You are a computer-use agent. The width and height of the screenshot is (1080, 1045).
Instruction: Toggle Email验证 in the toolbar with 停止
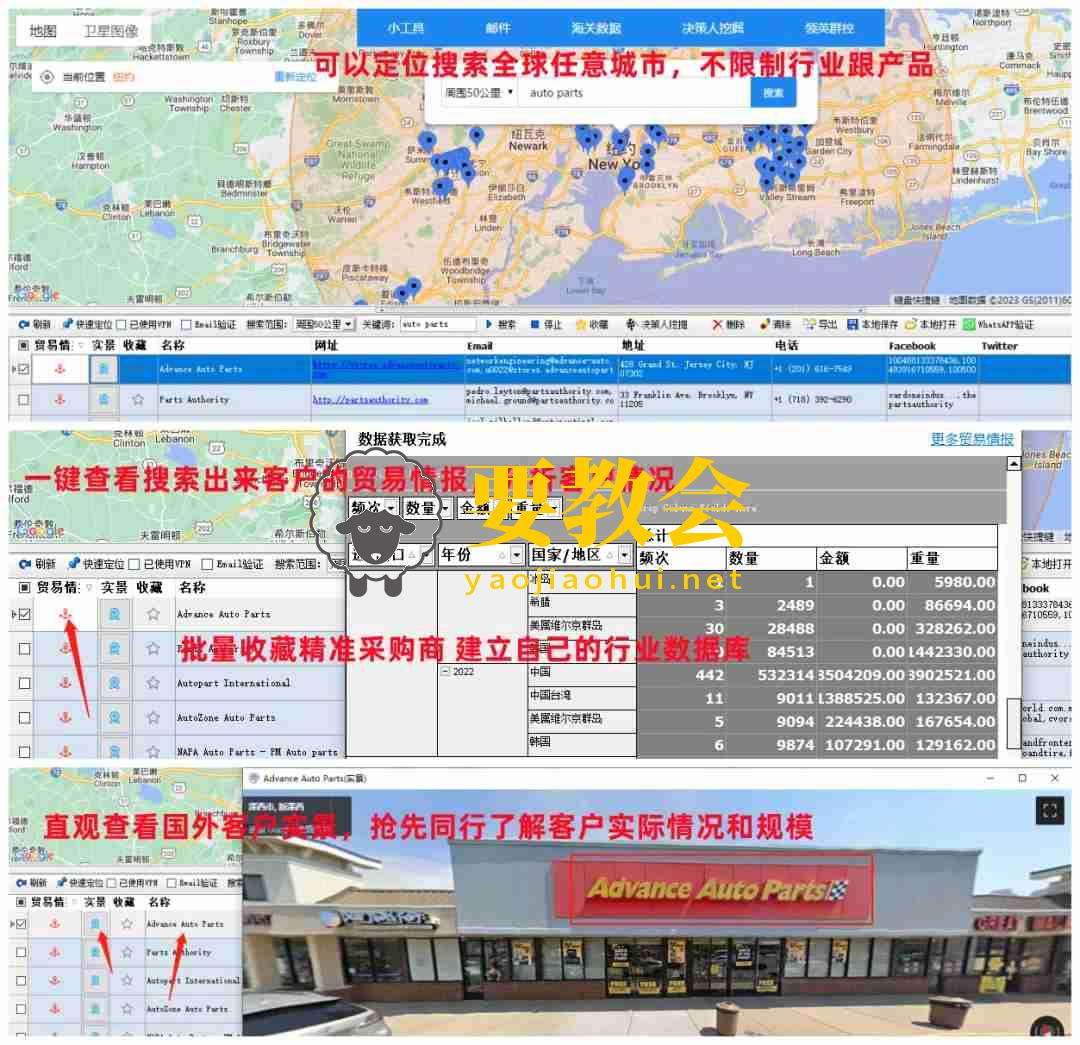(186, 324)
